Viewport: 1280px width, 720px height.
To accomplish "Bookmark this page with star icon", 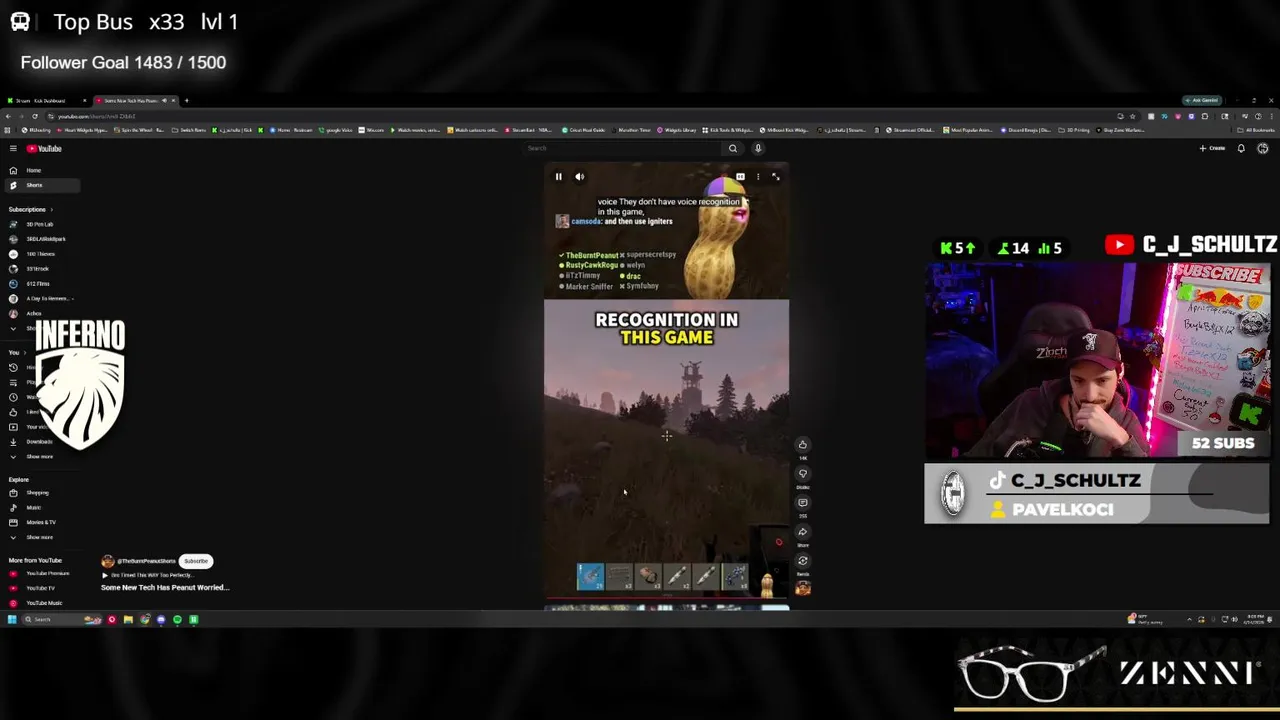I will (1132, 116).
